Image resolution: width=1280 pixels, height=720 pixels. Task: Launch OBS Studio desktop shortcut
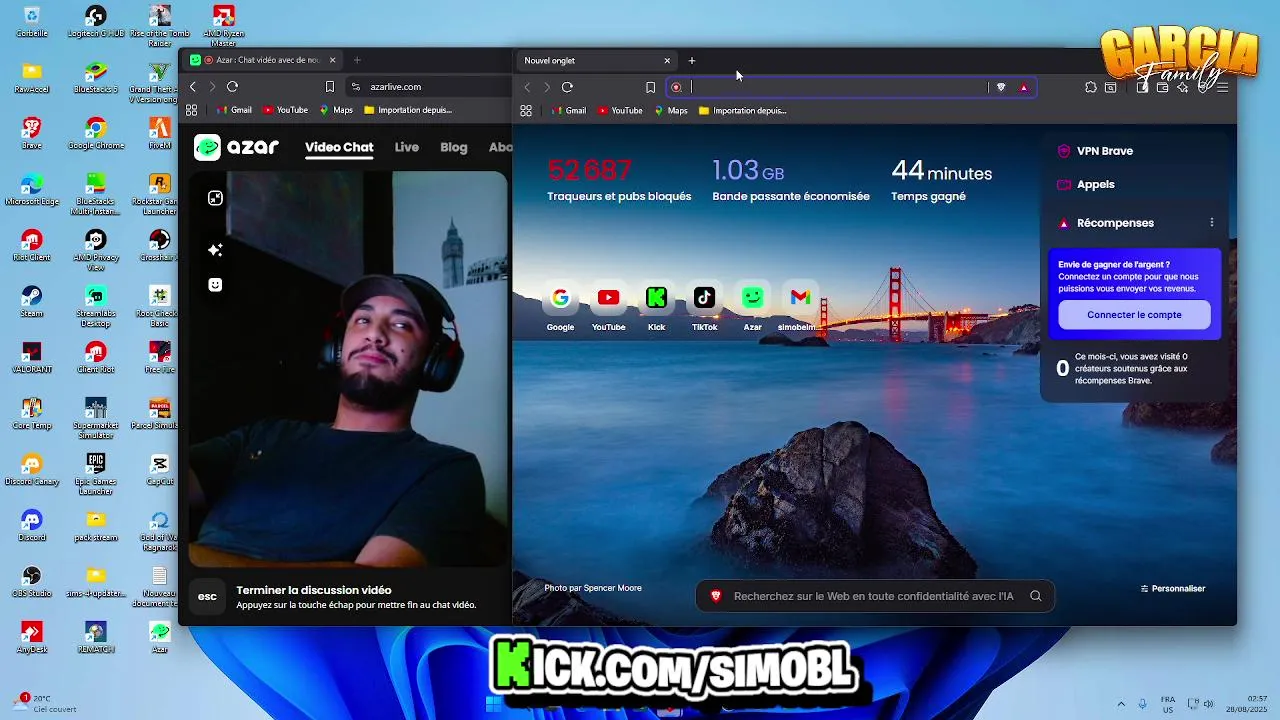pyautogui.click(x=31, y=581)
